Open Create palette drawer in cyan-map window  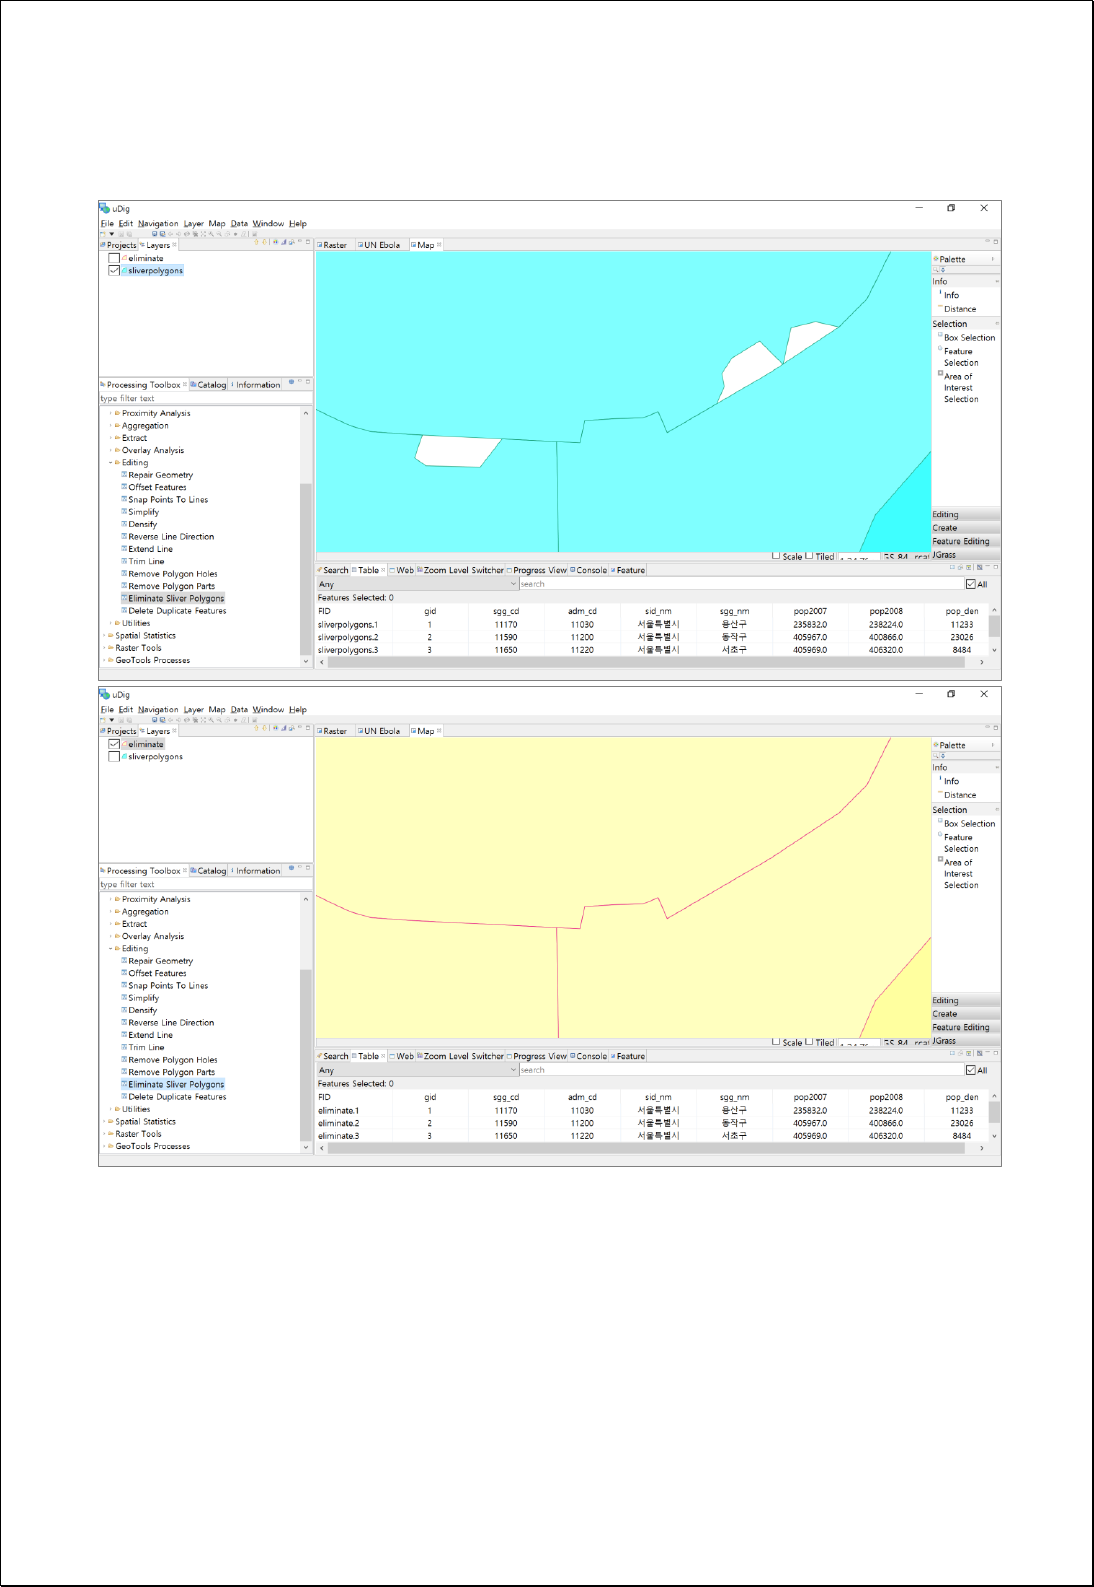coord(965,528)
